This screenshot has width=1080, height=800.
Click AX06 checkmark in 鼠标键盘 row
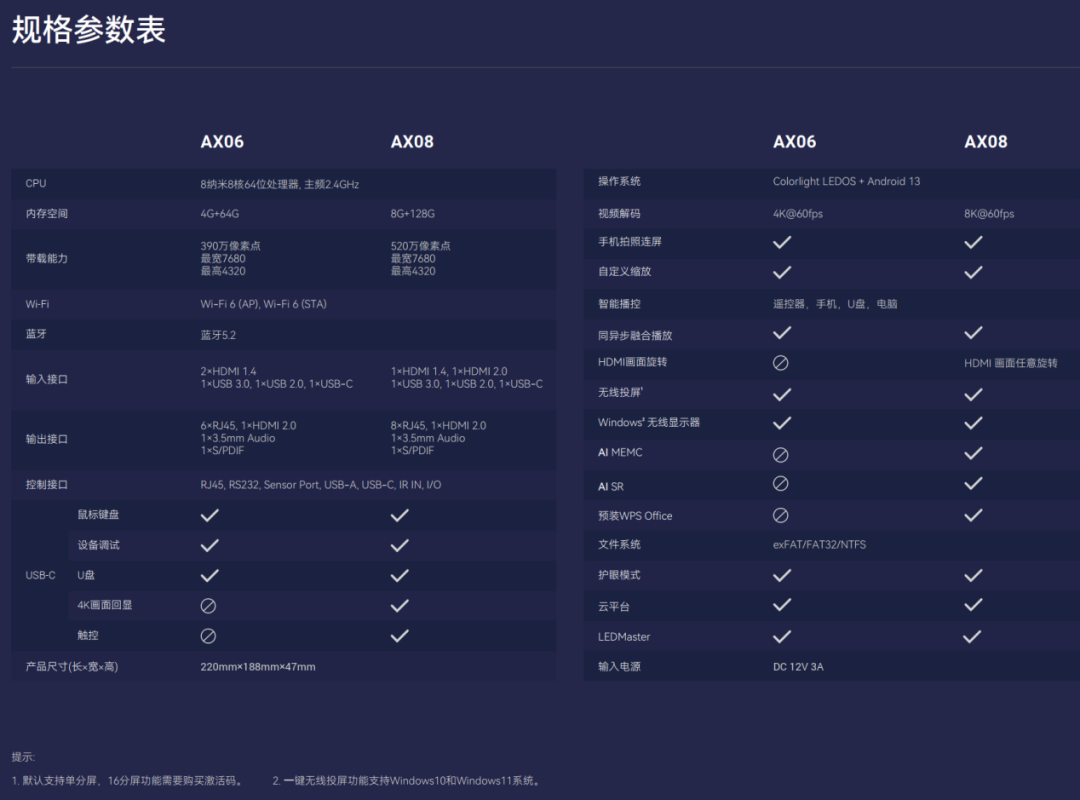[x=209, y=515]
